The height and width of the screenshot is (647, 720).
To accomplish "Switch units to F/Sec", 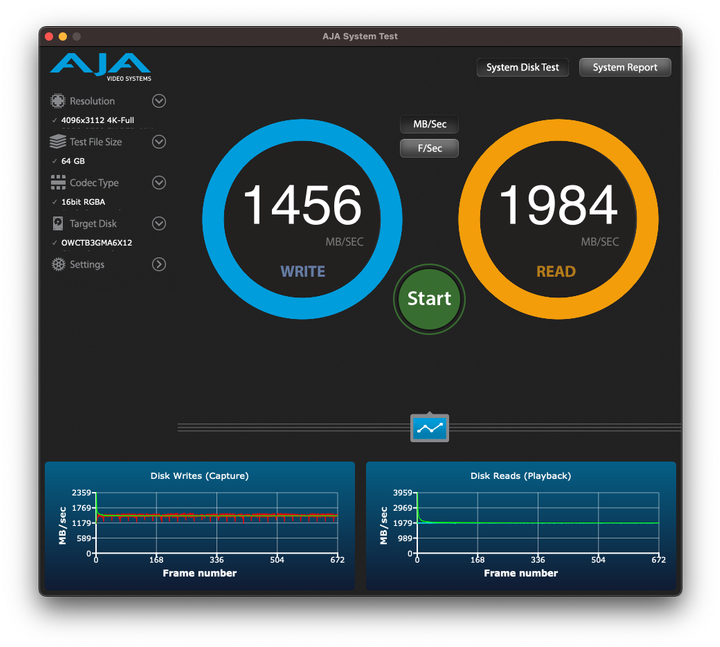I will [x=429, y=148].
